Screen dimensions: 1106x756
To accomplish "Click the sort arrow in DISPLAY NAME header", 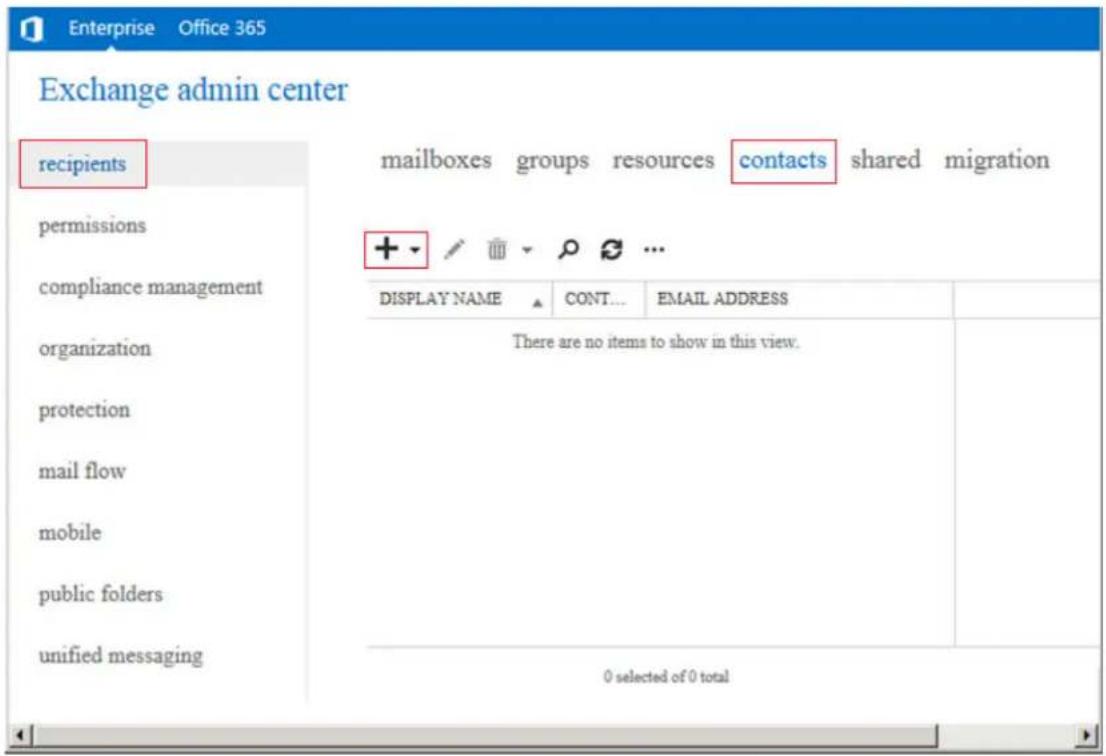I will (x=537, y=303).
